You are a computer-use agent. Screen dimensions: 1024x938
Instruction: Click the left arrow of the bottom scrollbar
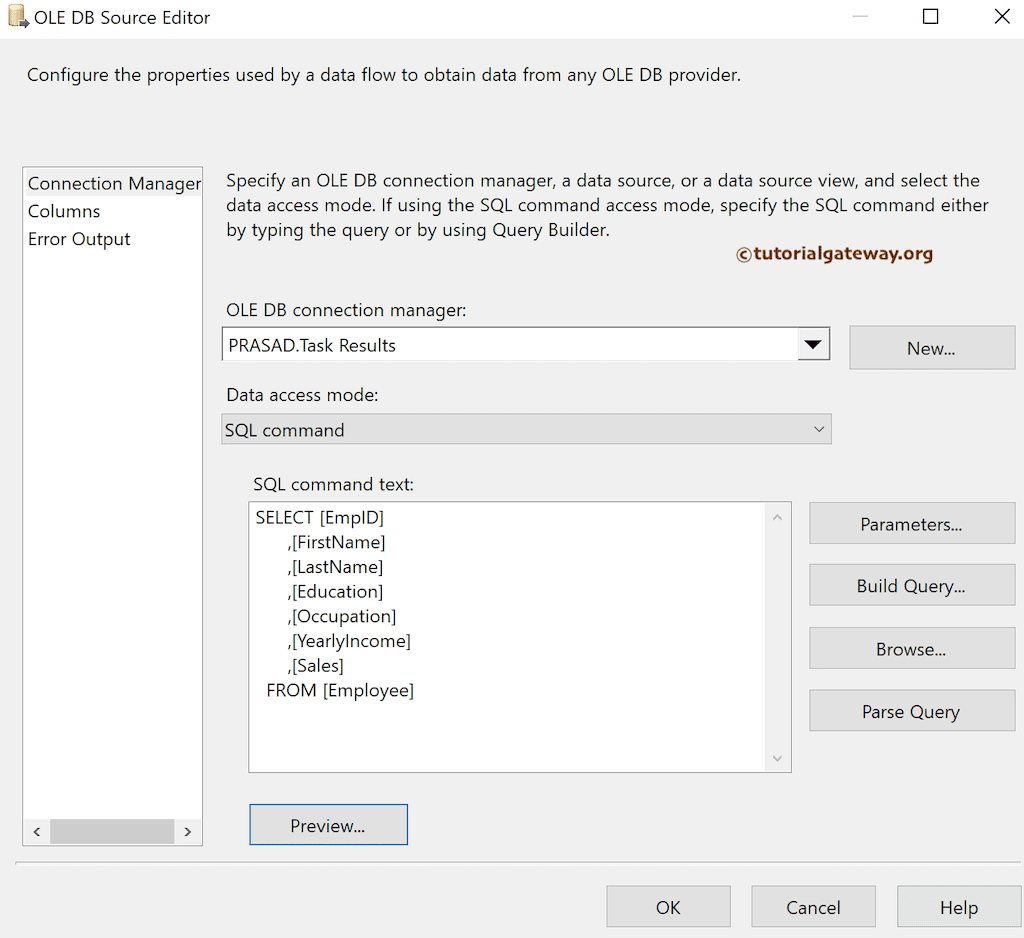[x=36, y=831]
